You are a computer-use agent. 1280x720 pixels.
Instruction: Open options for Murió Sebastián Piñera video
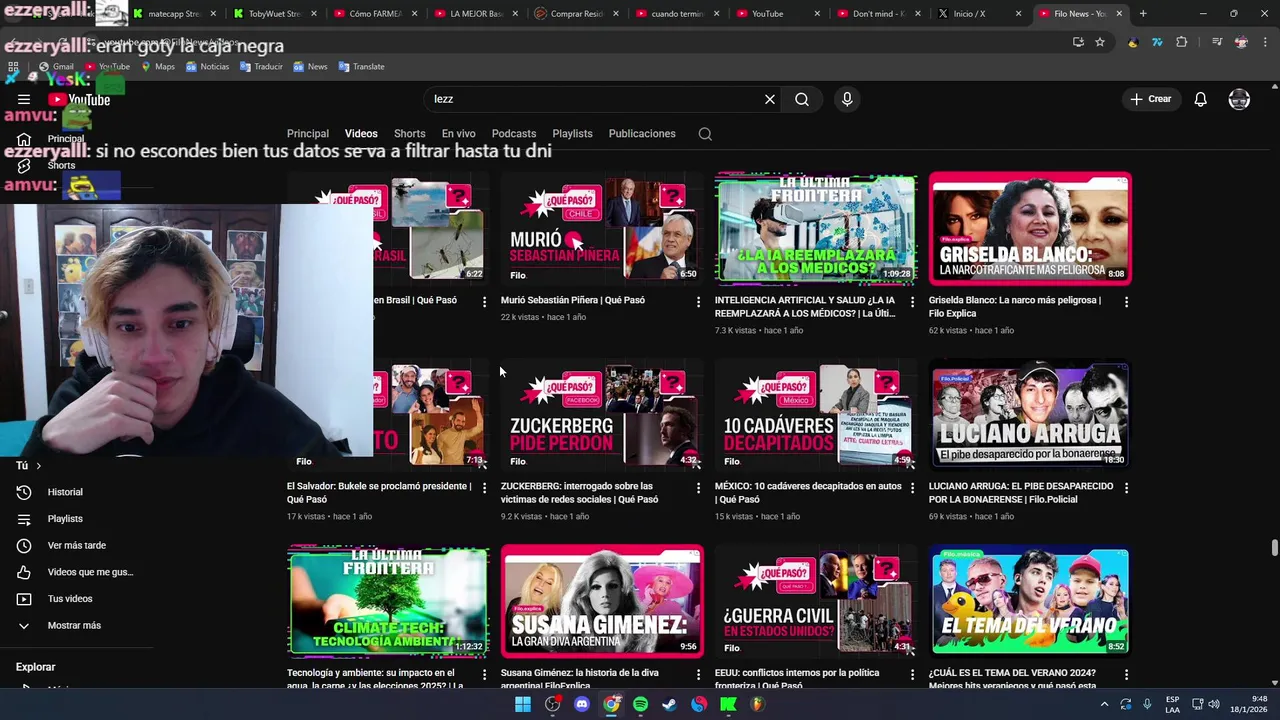698,301
